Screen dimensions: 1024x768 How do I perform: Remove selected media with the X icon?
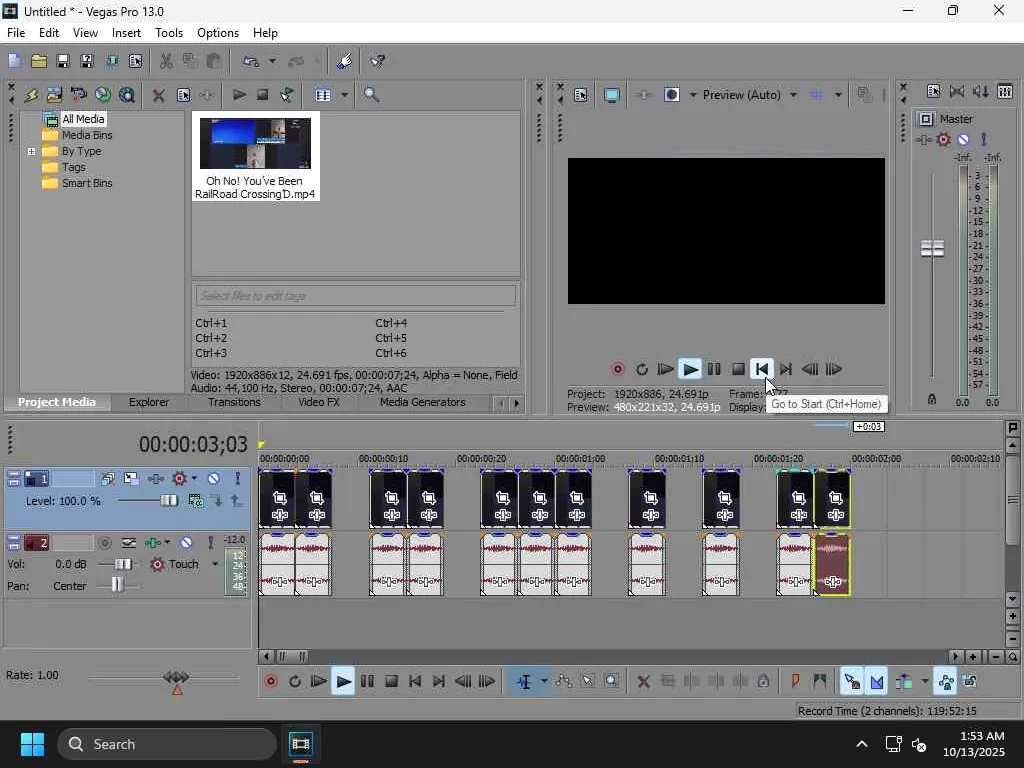pos(158,95)
